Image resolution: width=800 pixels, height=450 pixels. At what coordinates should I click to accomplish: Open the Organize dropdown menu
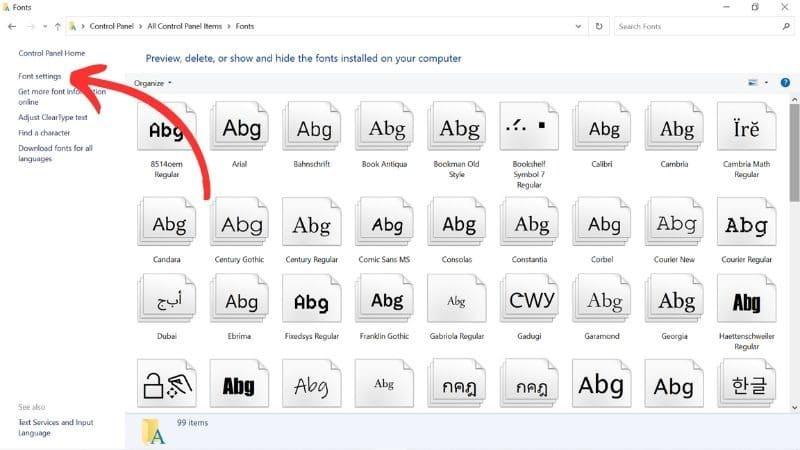(153, 83)
